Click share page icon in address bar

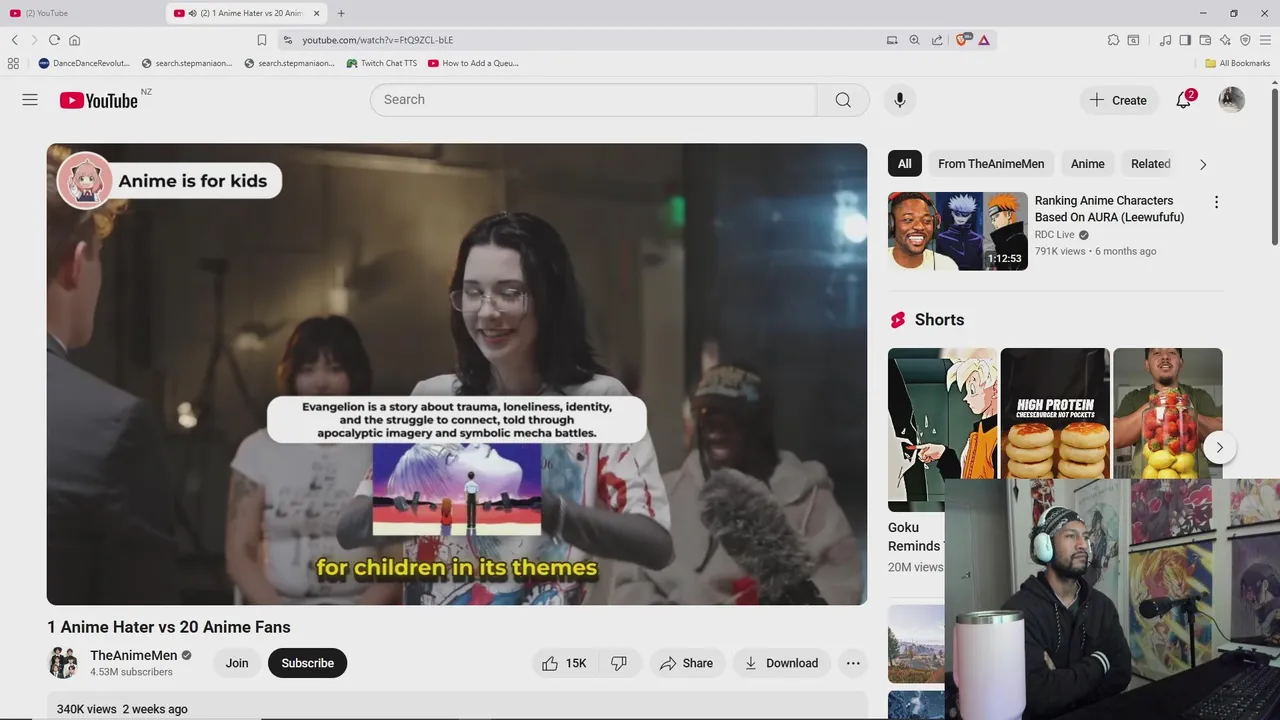pyautogui.click(x=937, y=40)
